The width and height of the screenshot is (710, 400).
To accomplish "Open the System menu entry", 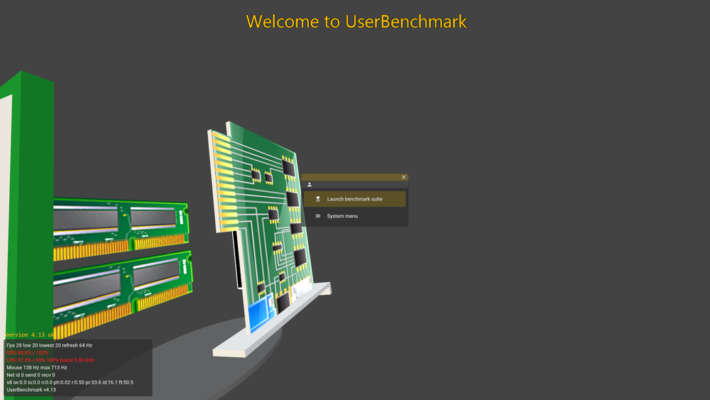I will click(x=355, y=216).
